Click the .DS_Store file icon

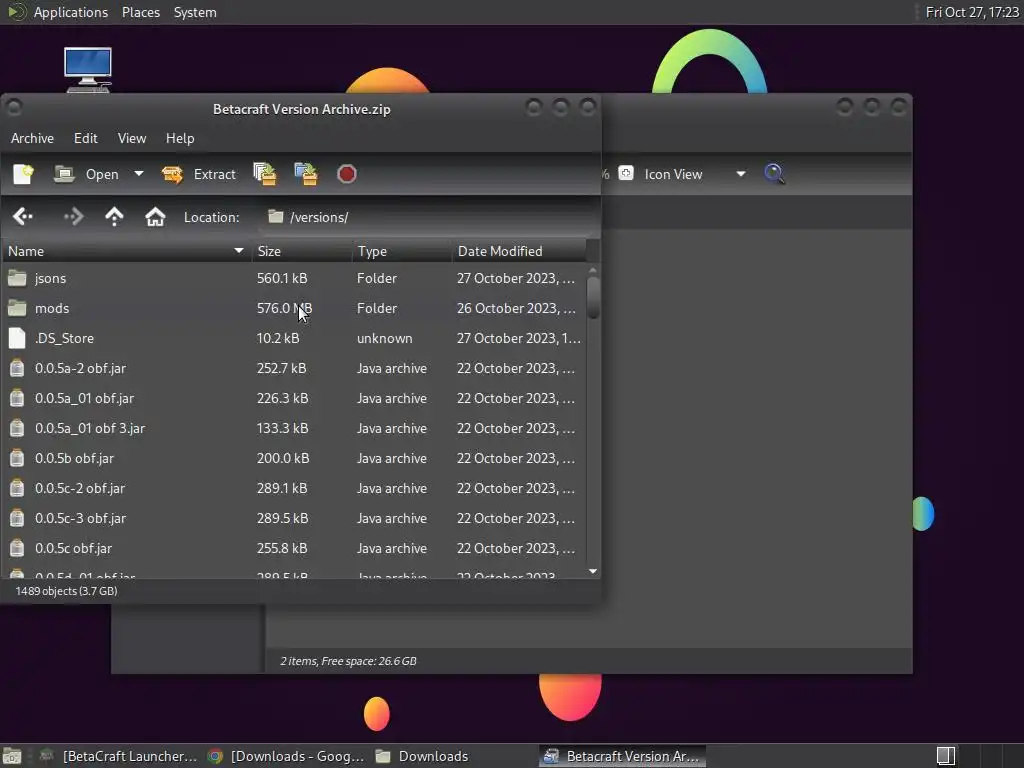pyautogui.click(x=17, y=338)
